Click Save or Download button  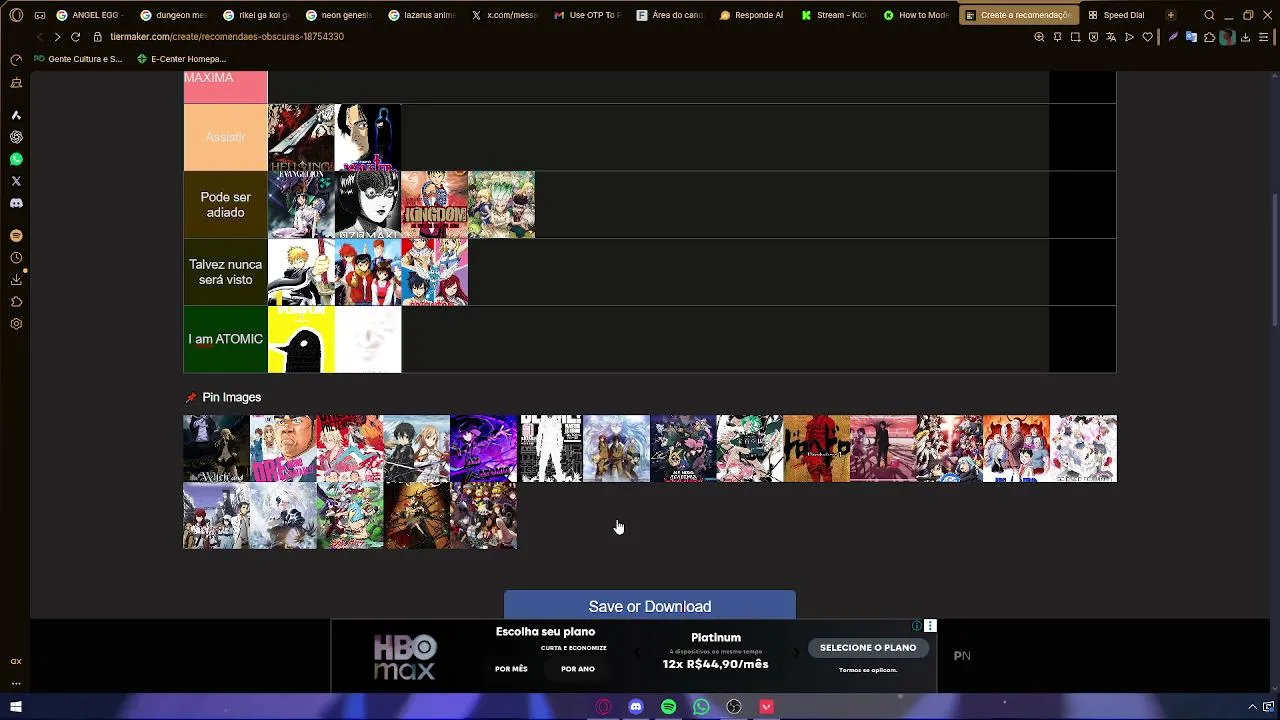click(x=650, y=606)
